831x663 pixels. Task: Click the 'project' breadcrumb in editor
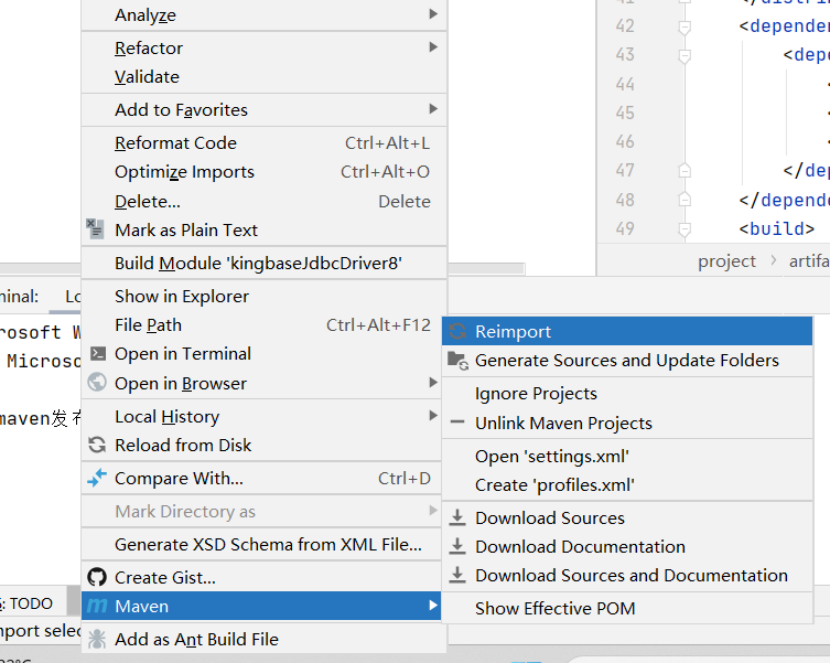point(727,261)
